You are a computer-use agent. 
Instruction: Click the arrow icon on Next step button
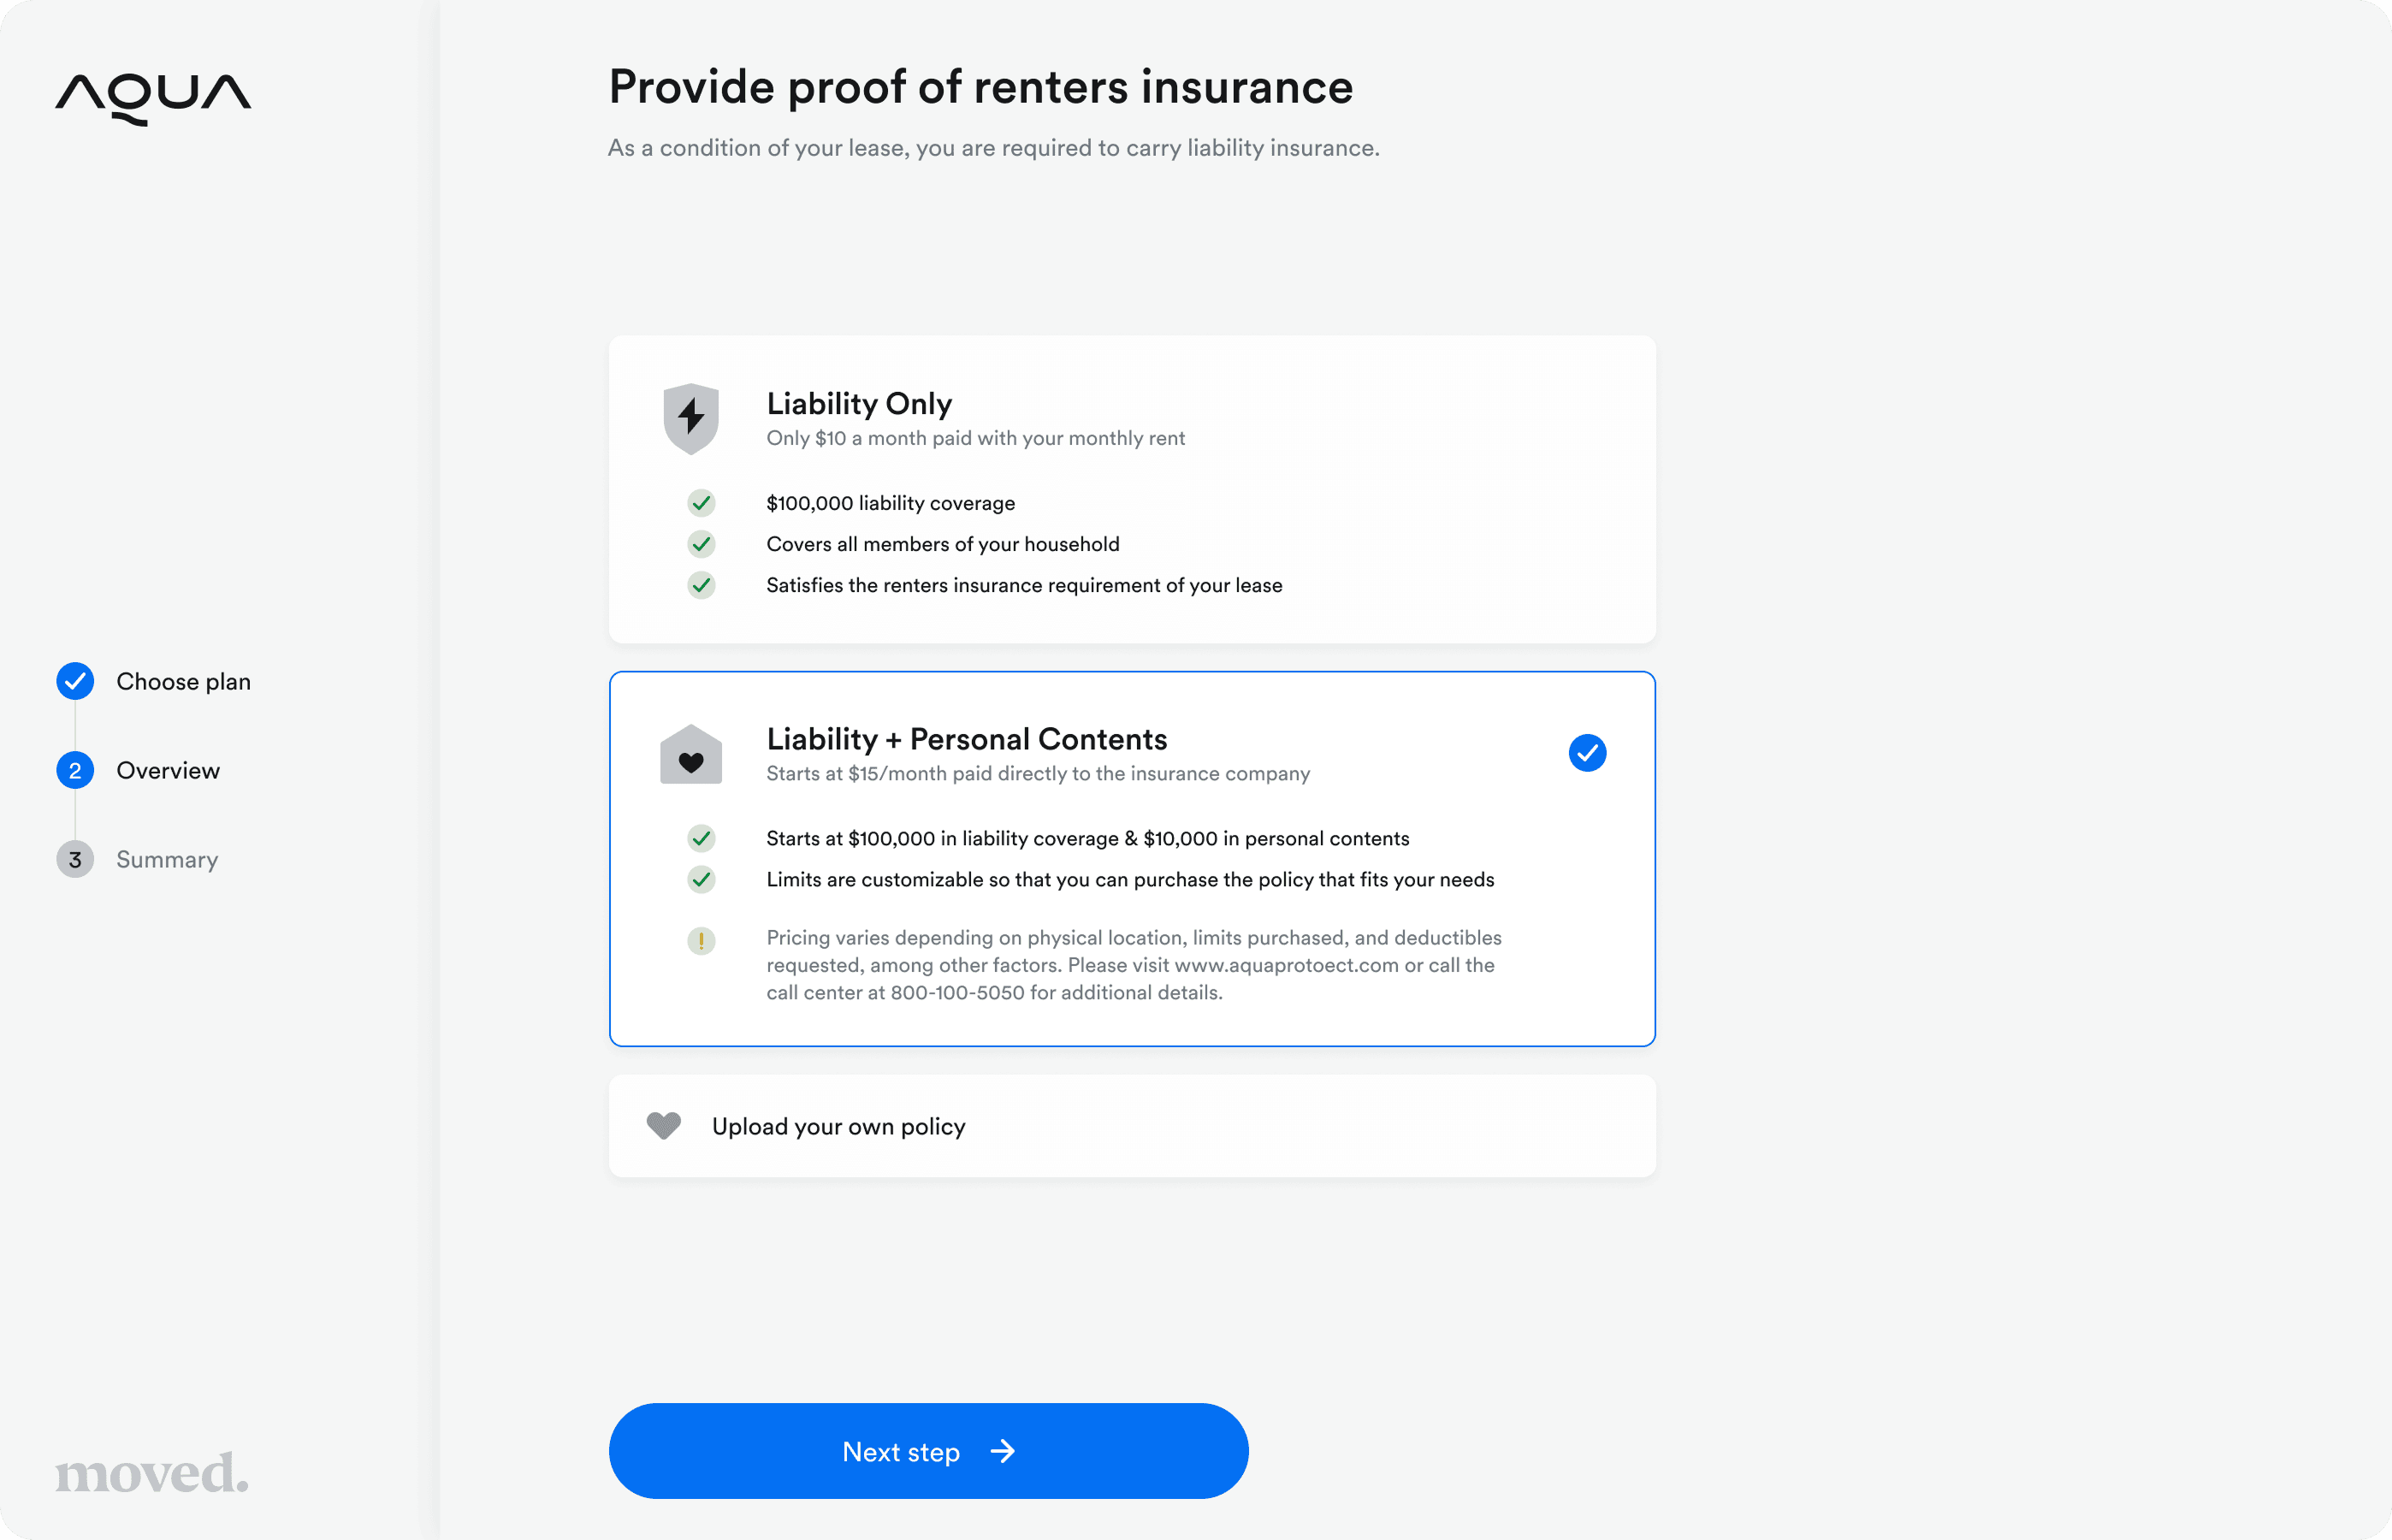1003,1451
